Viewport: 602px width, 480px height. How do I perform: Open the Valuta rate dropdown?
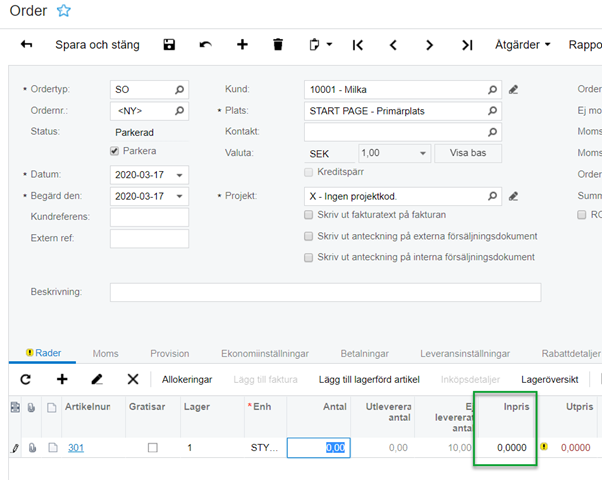tap(423, 153)
